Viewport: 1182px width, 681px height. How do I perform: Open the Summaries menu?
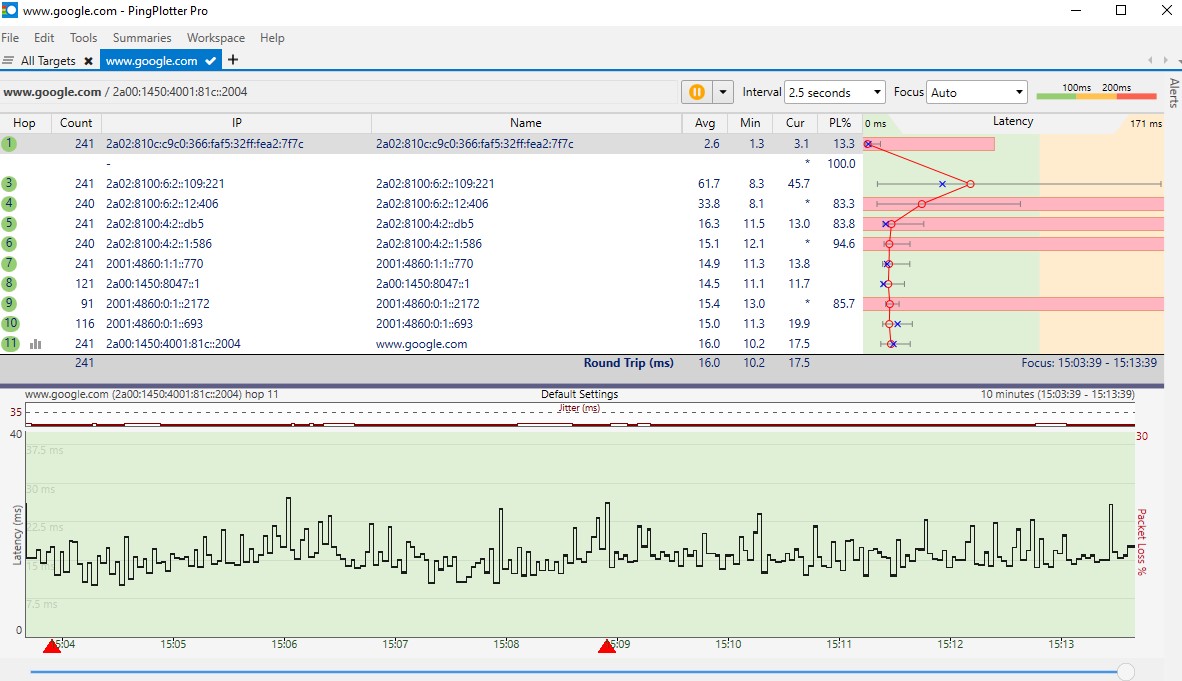(142, 38)
